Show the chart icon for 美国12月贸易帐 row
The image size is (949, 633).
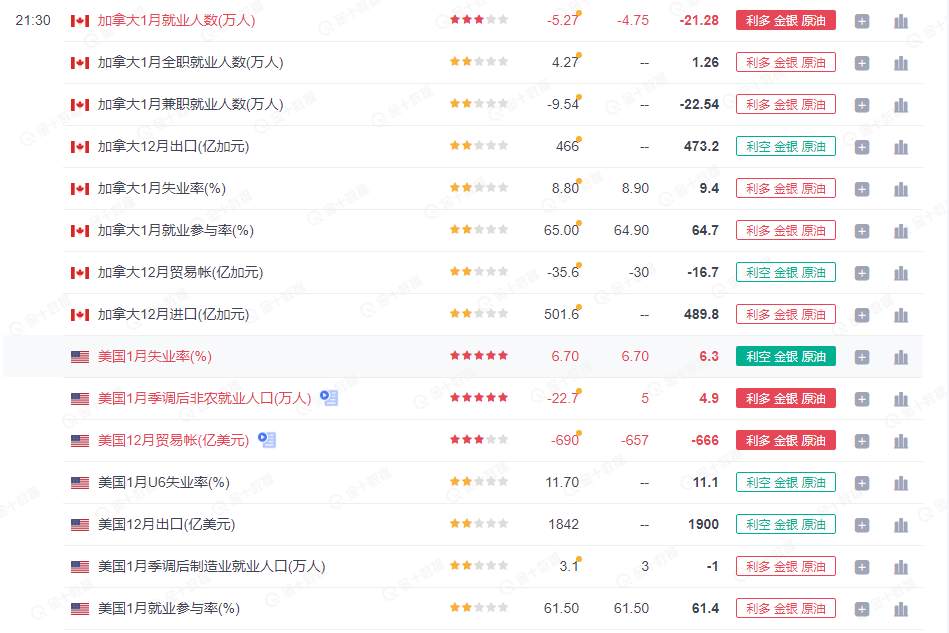coord(901,442)
